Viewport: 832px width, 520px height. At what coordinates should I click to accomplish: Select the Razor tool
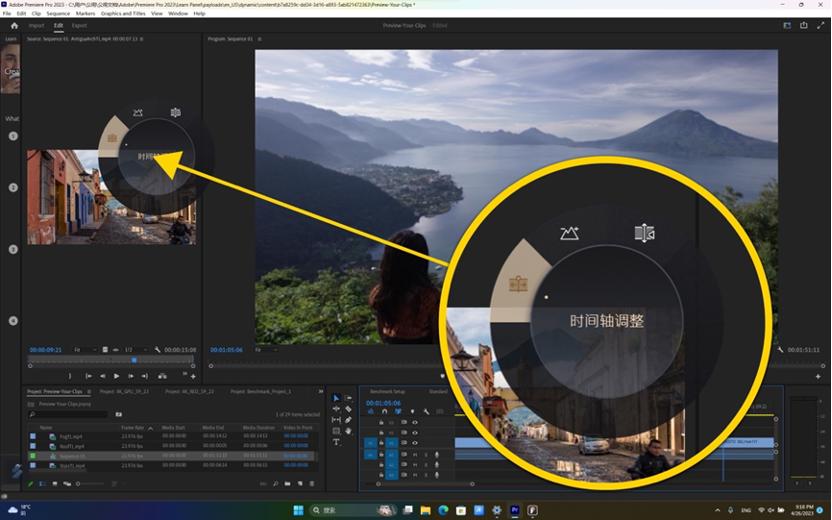[x=348, y=409]
